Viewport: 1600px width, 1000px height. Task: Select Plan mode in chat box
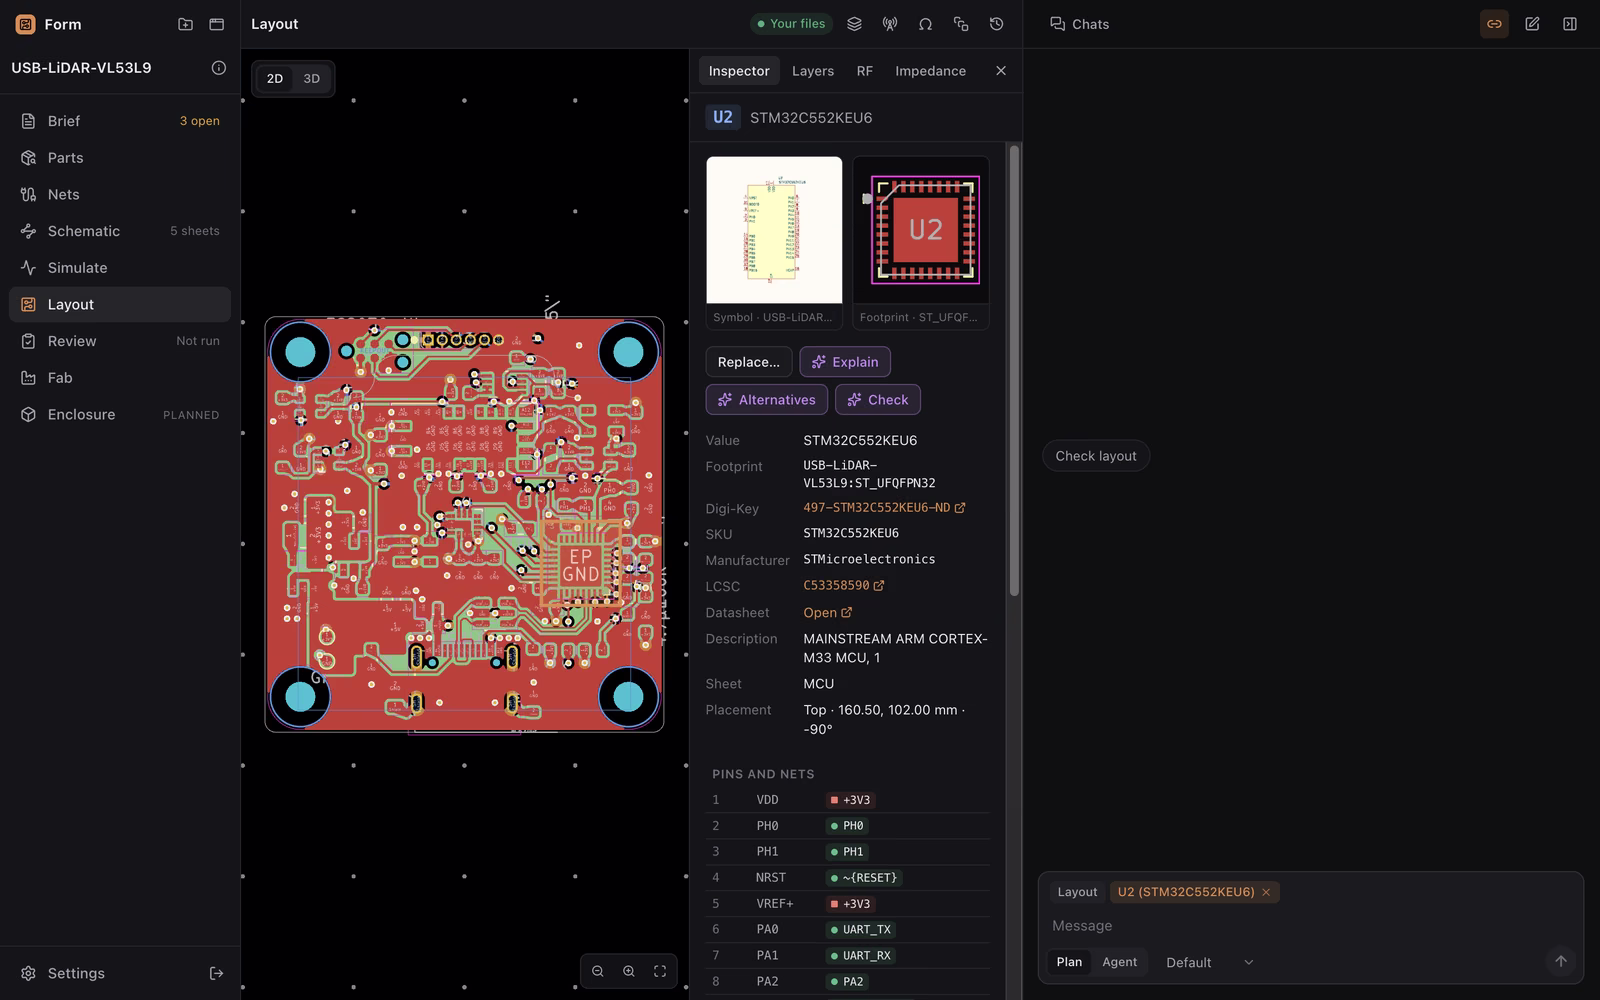(x=1069, y=962)
